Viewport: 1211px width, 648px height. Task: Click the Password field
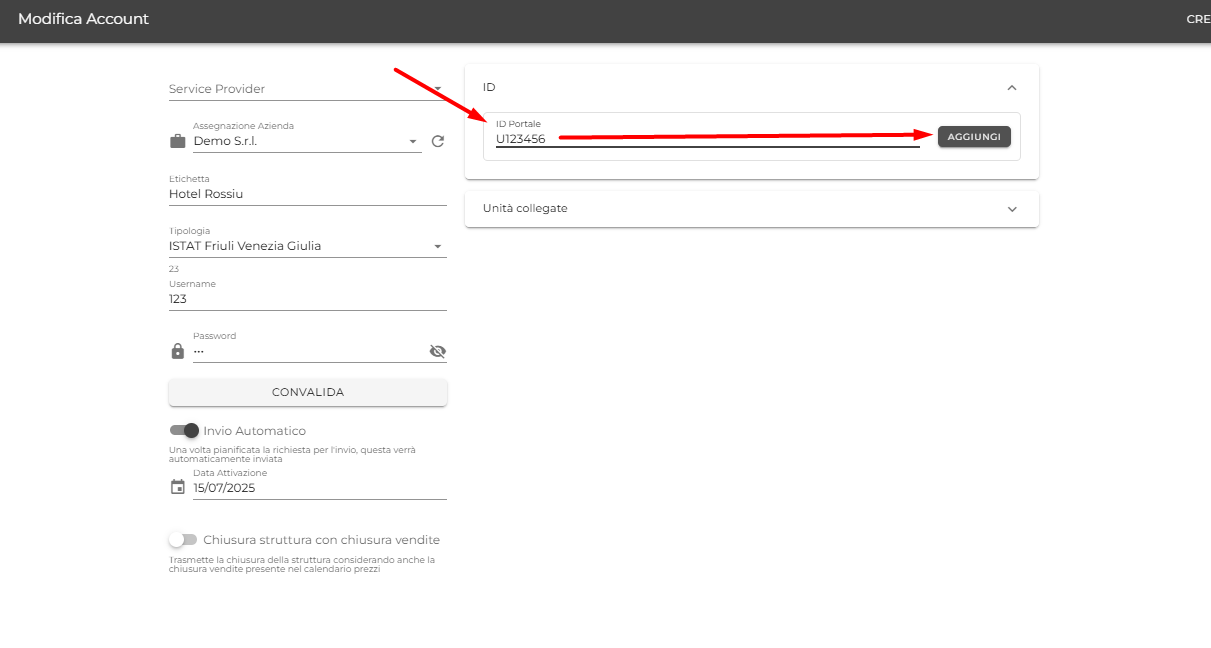[x=308, y=351]
